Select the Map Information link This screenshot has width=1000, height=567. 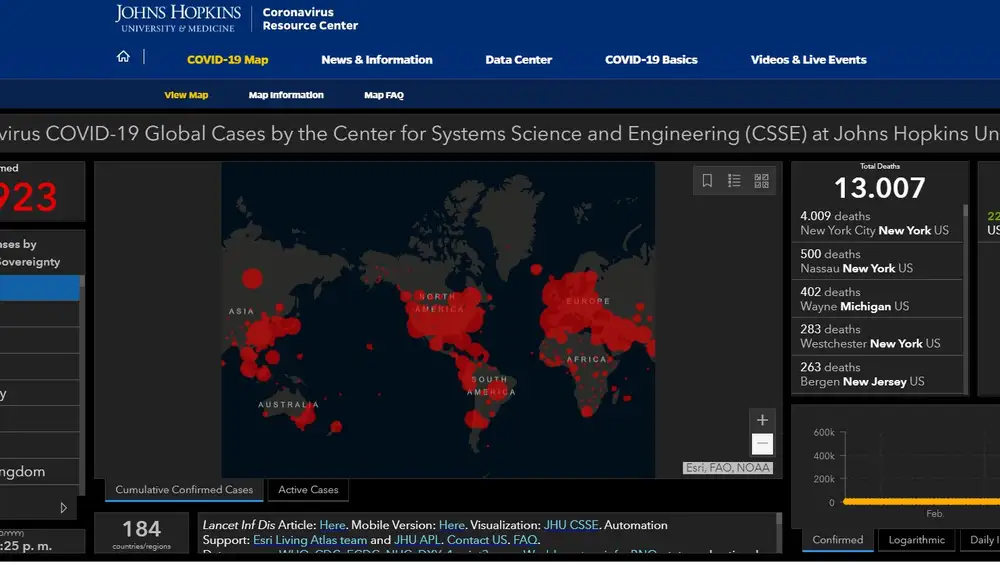coord(286,94)
